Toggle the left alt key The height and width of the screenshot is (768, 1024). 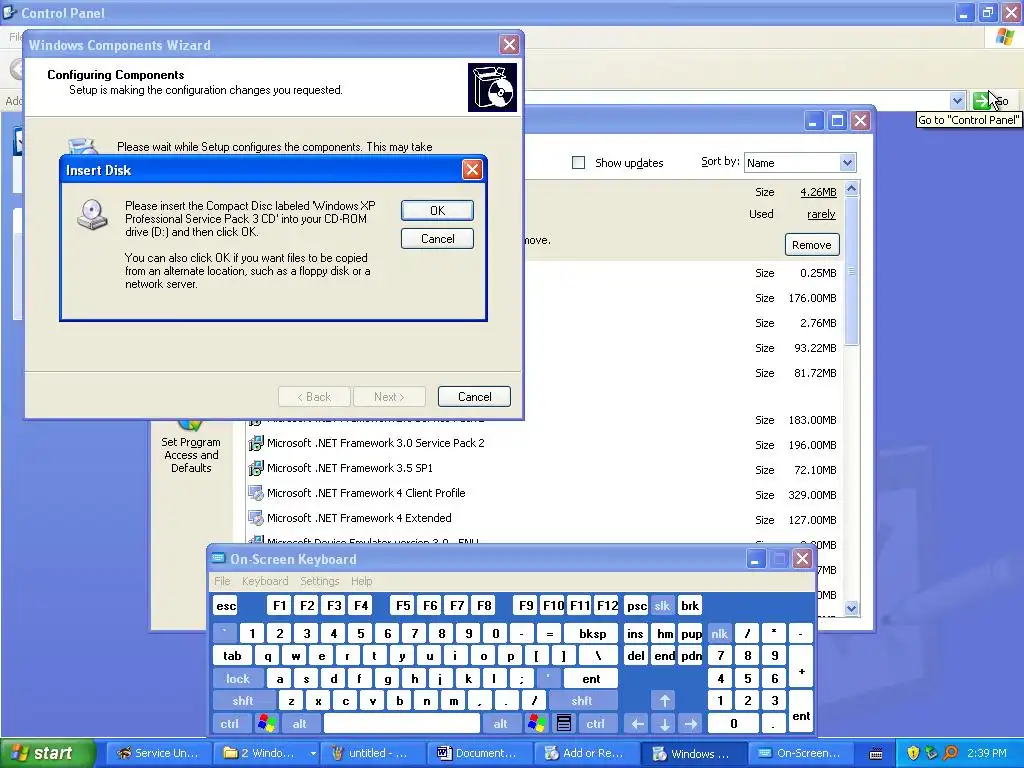point(299,724)
